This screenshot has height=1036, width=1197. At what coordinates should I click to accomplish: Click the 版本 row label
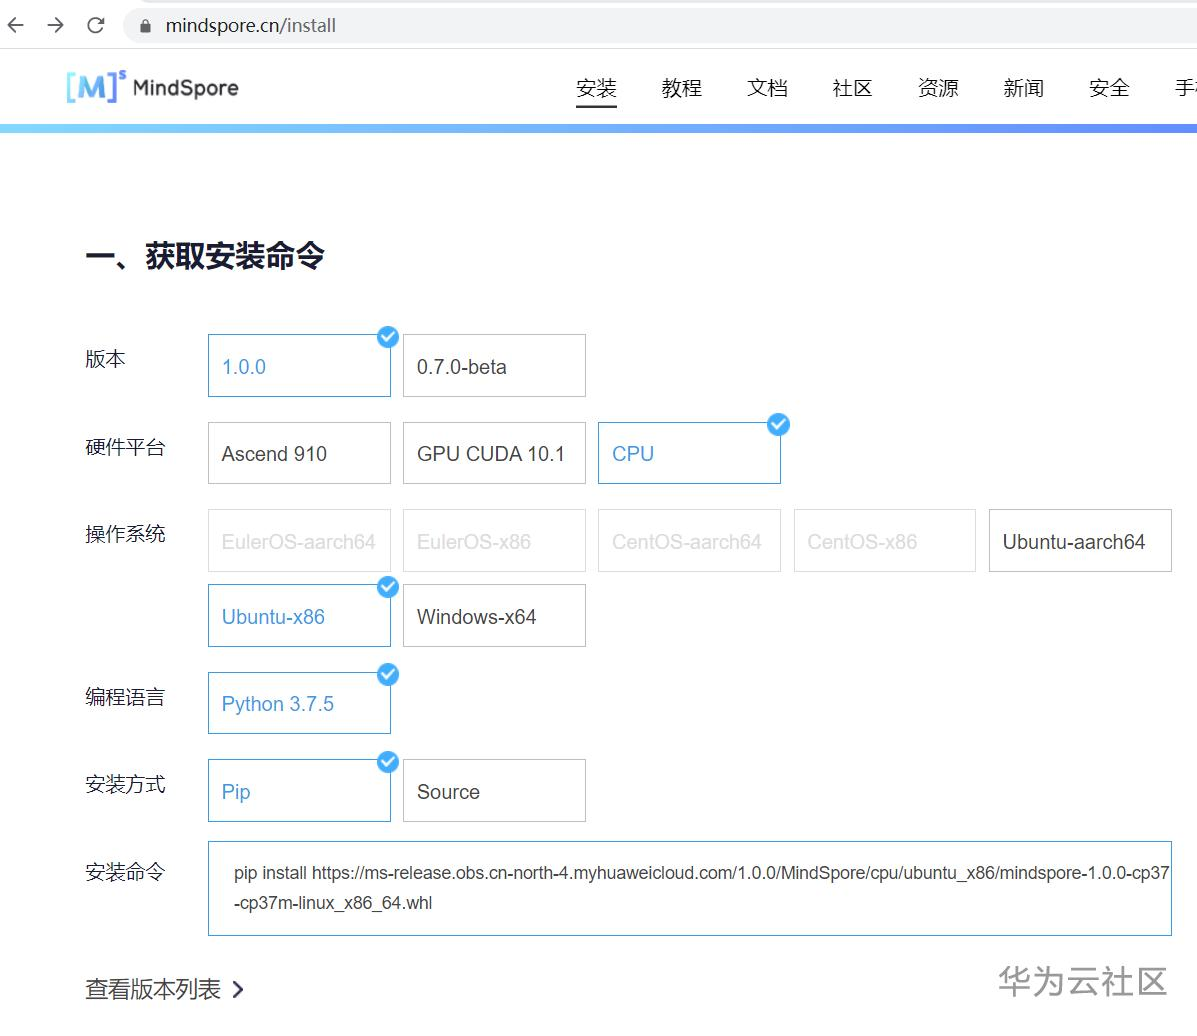point(105,359)
